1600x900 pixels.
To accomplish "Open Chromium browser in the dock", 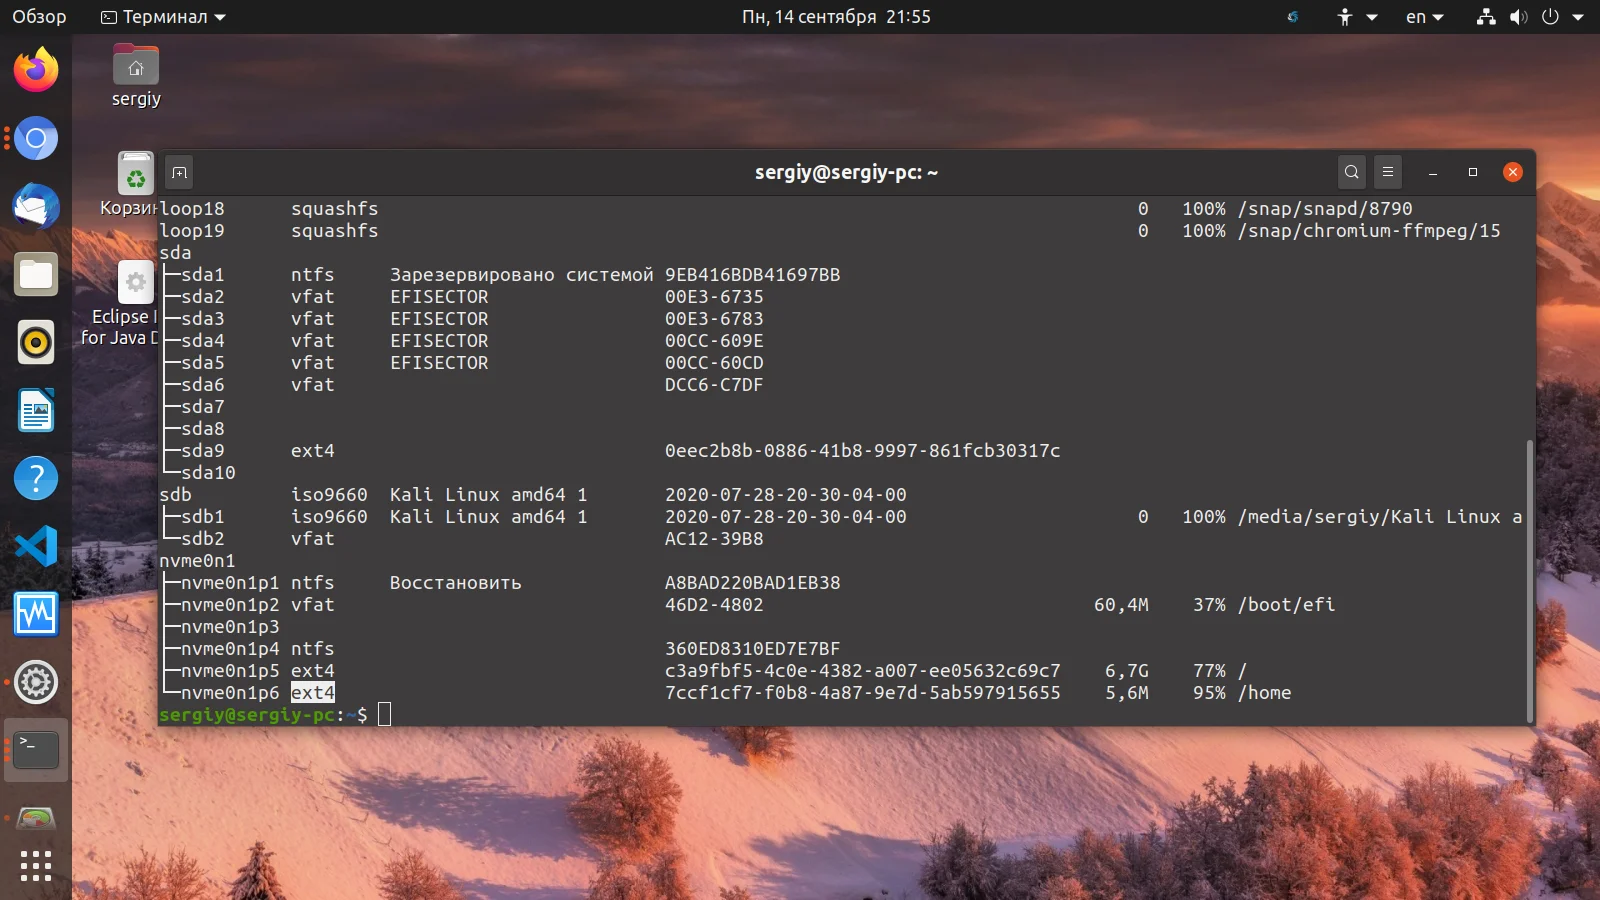I will 36,138.
